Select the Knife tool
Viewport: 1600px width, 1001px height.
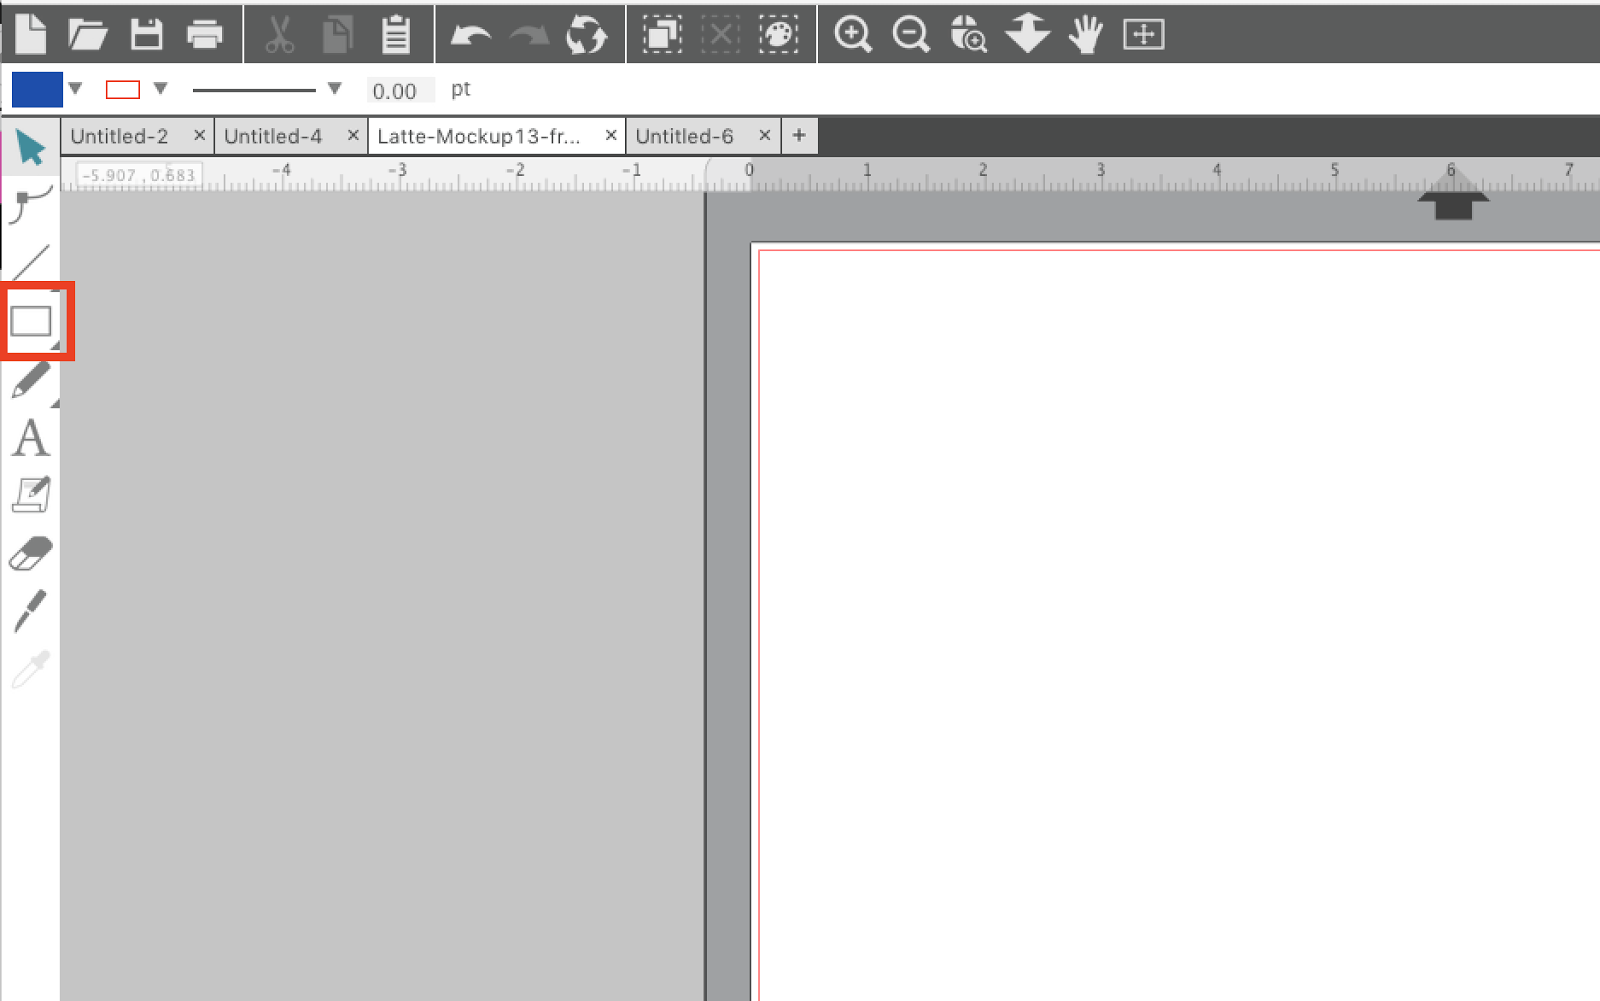coord(31,608)
